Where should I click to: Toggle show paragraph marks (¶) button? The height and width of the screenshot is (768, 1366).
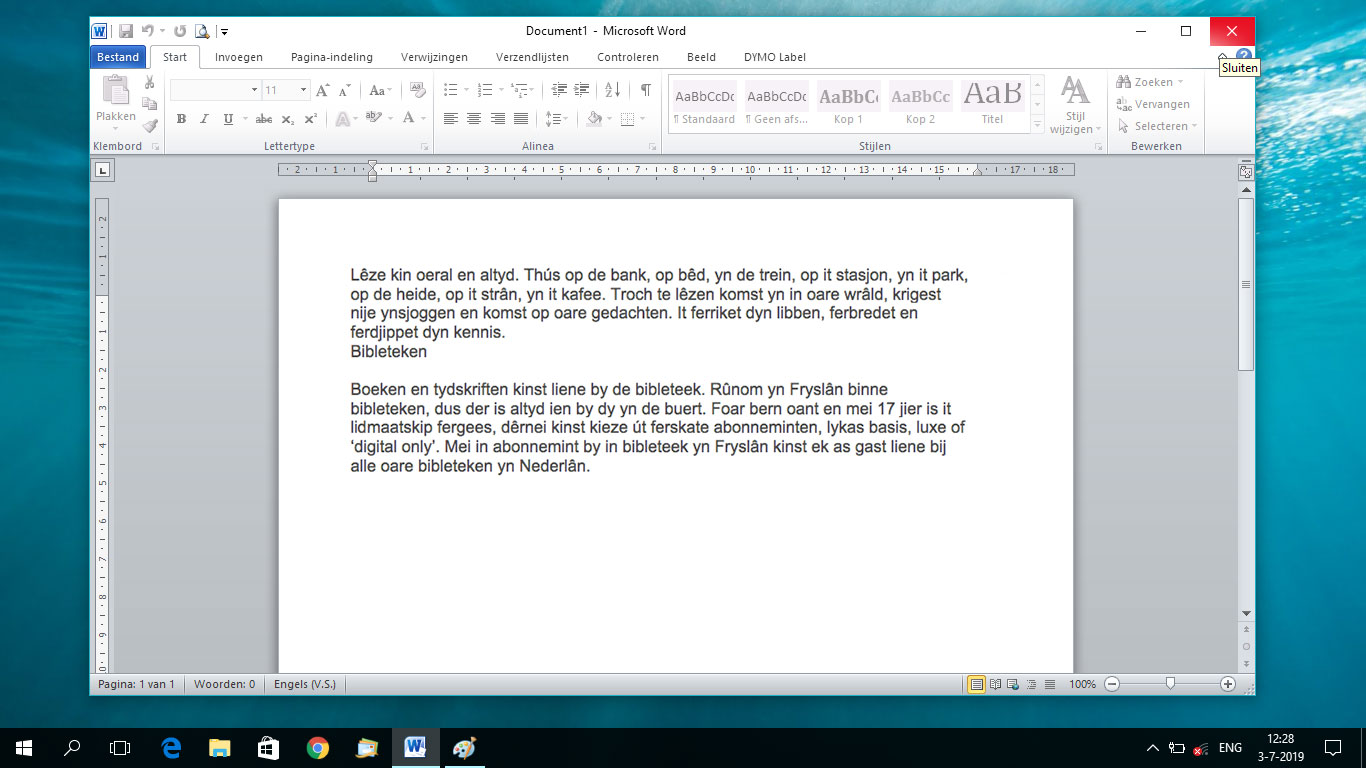pos(646,90)
